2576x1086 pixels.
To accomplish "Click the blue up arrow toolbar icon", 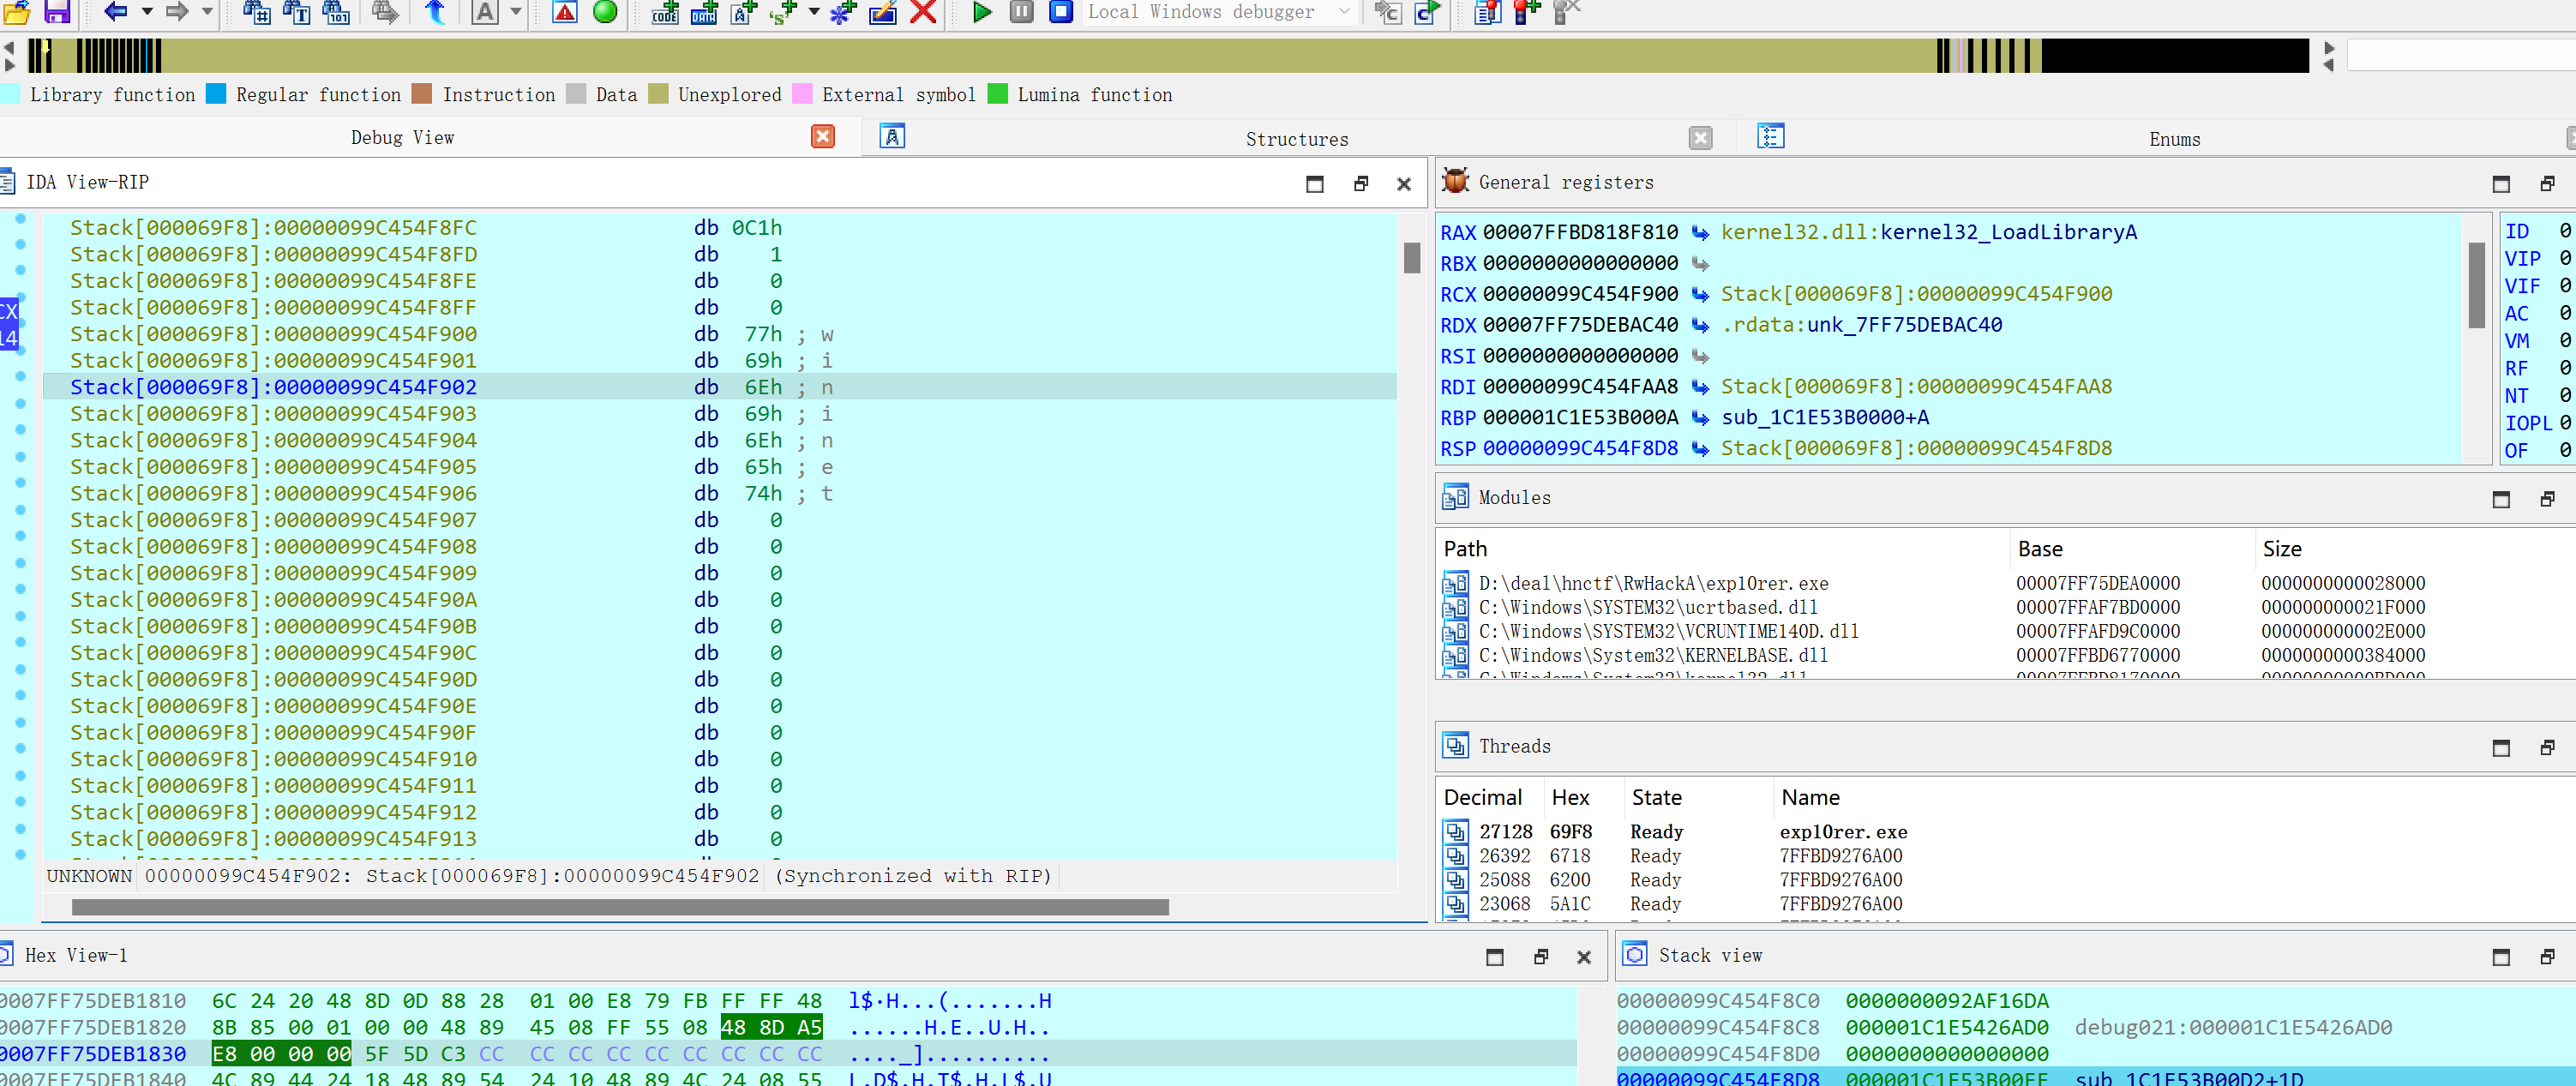I will point(435,11).
